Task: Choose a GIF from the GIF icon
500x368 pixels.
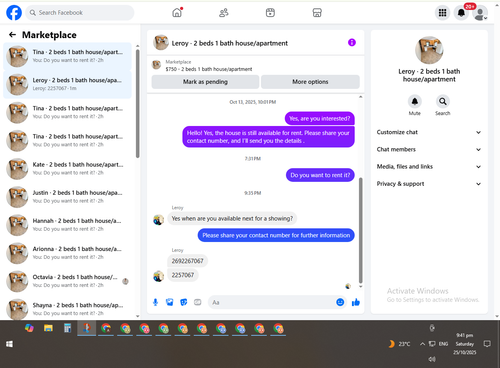Action: pyautogui.click(x=198, y=302)
